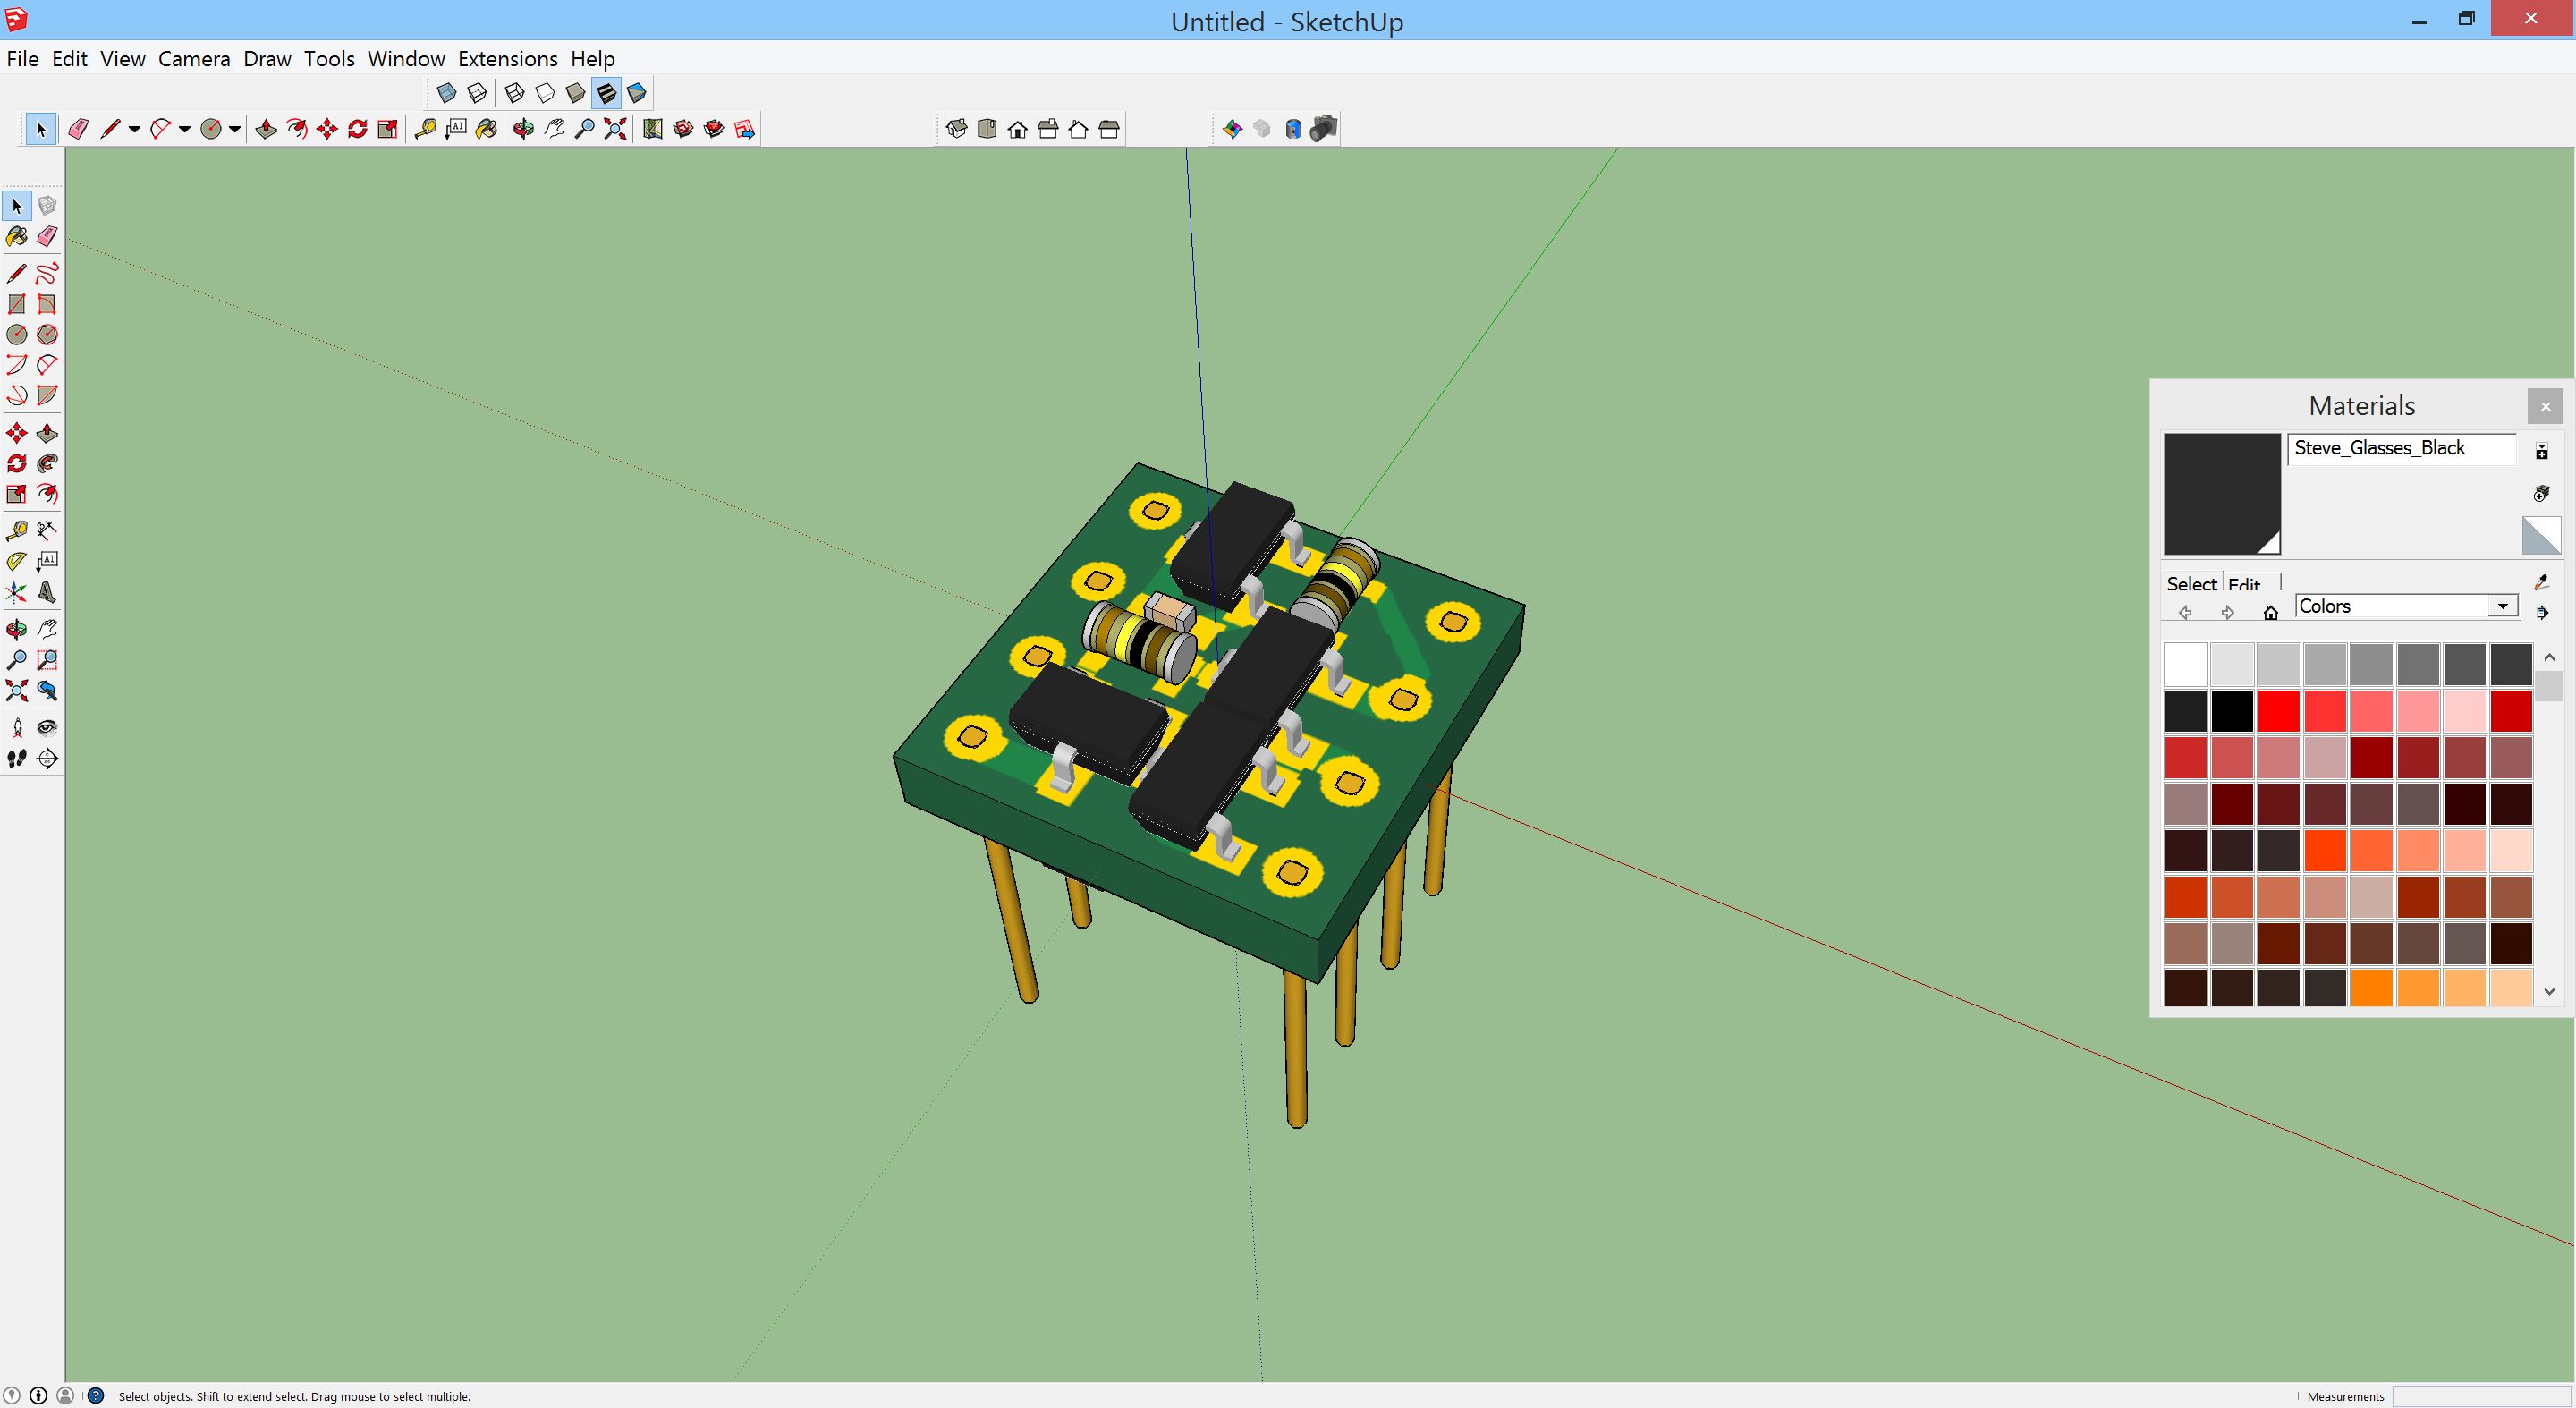Choose the Walk footprints tool
The image size is (2576, 1408).
coord(17,759)
